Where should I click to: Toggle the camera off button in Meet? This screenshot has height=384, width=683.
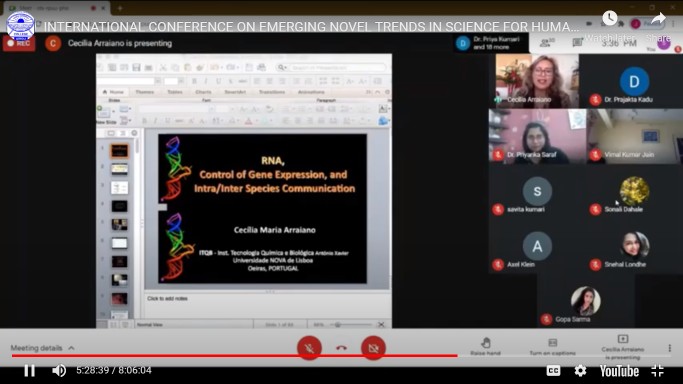pyautogui.click(x=373, y=348)
